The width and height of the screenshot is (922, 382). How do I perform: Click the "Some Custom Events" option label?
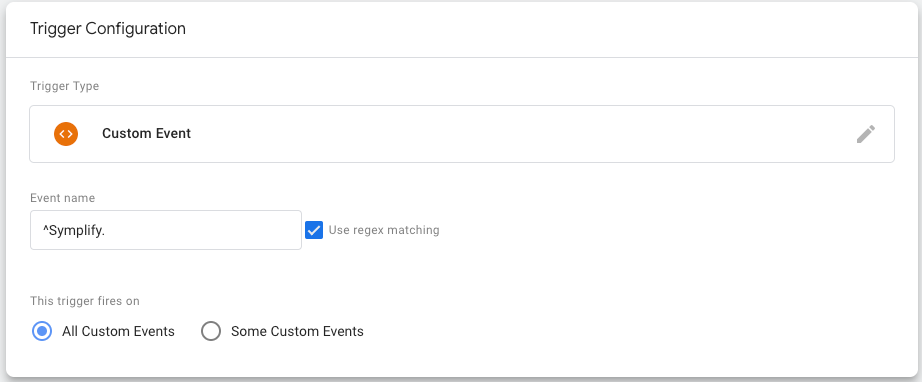pyautogui.click(x=297, y=331)
